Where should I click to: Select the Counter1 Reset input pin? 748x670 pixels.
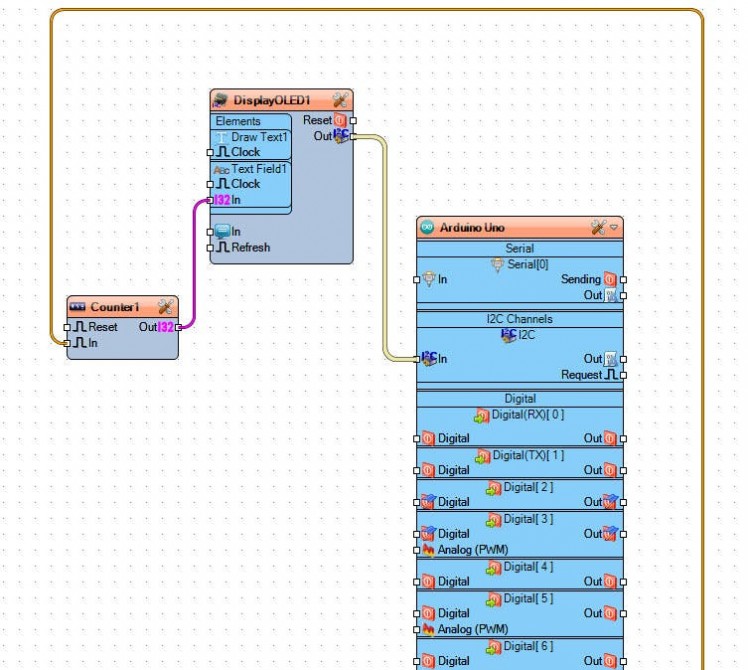click(67, 327)
